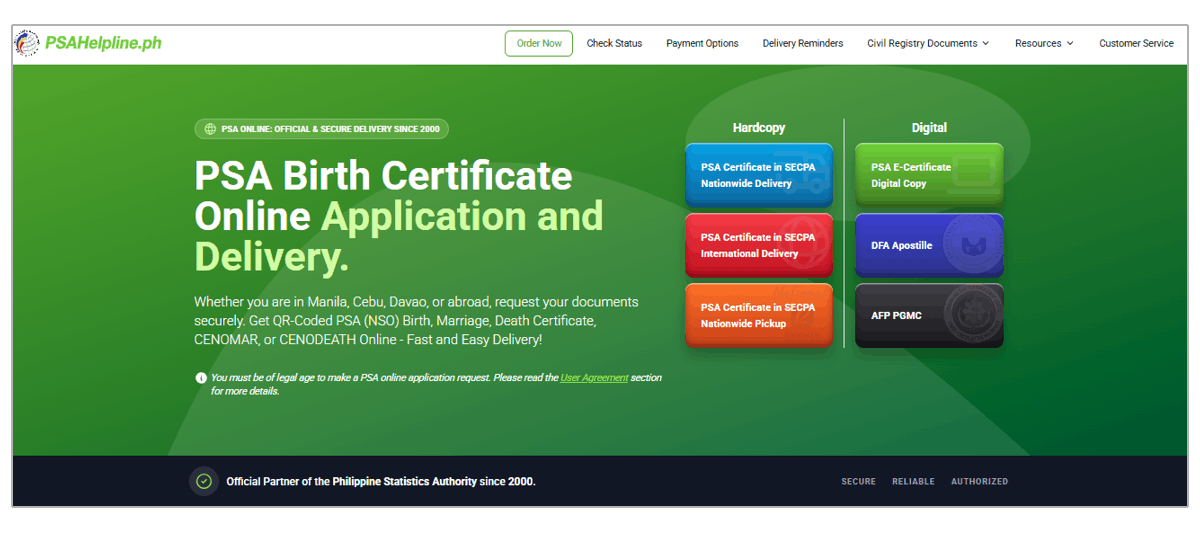Choose the AFP PGMC card

tap(929, 315)
